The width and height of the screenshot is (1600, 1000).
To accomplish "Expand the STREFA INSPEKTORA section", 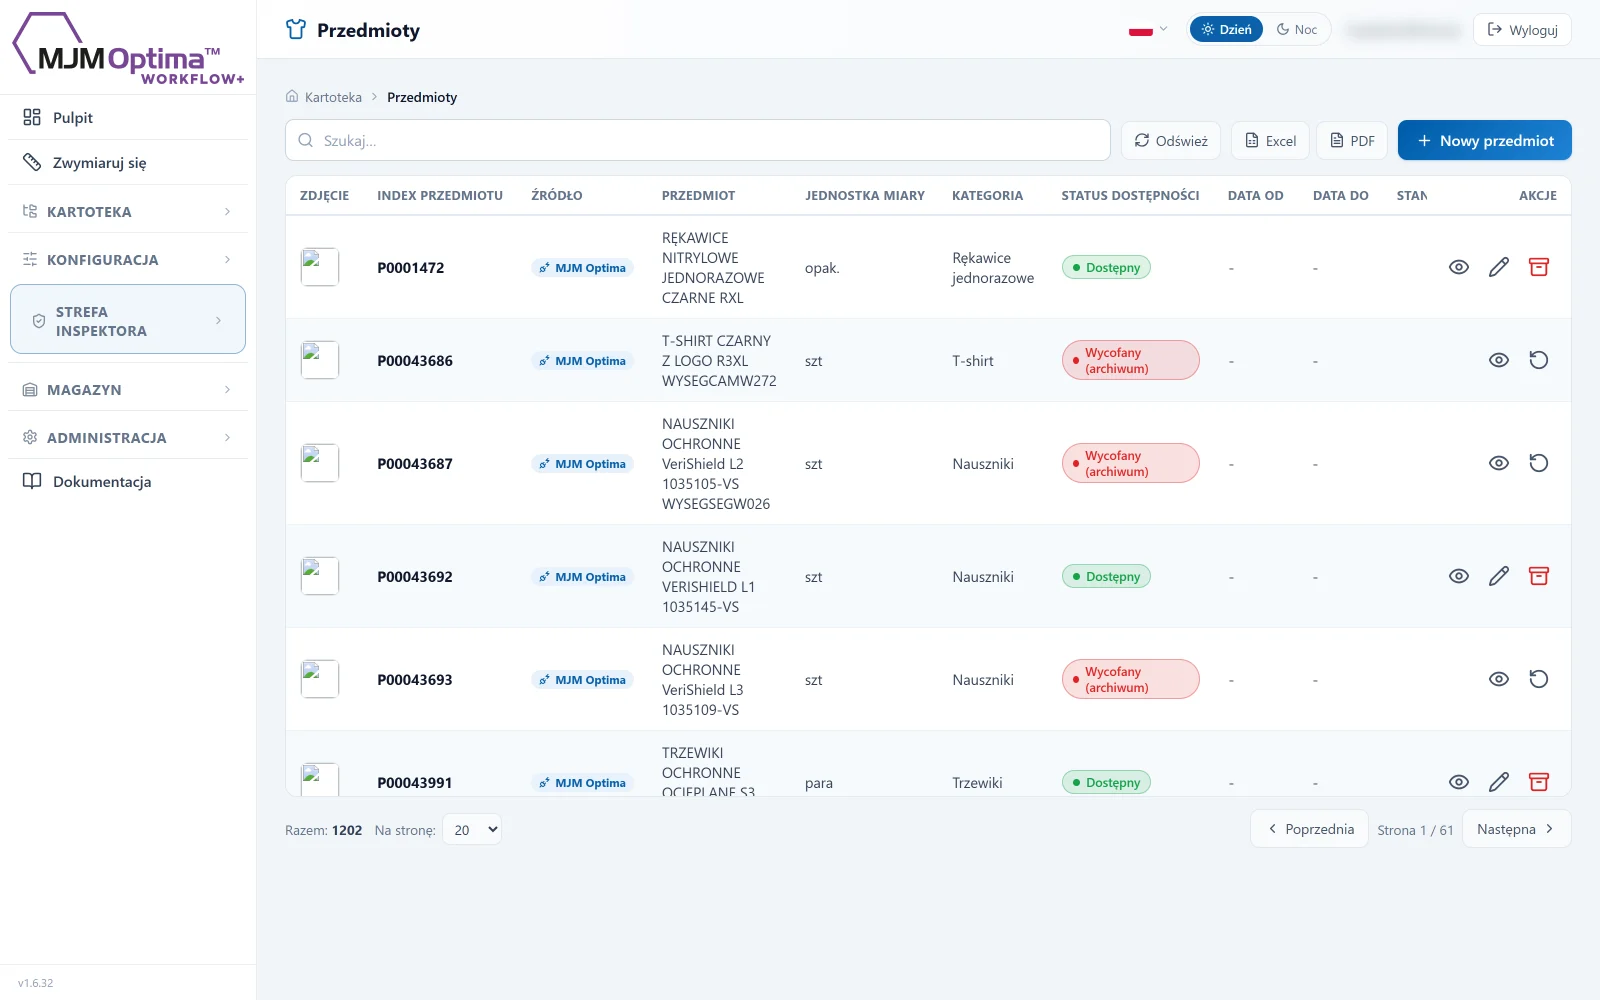I will 128,321.
